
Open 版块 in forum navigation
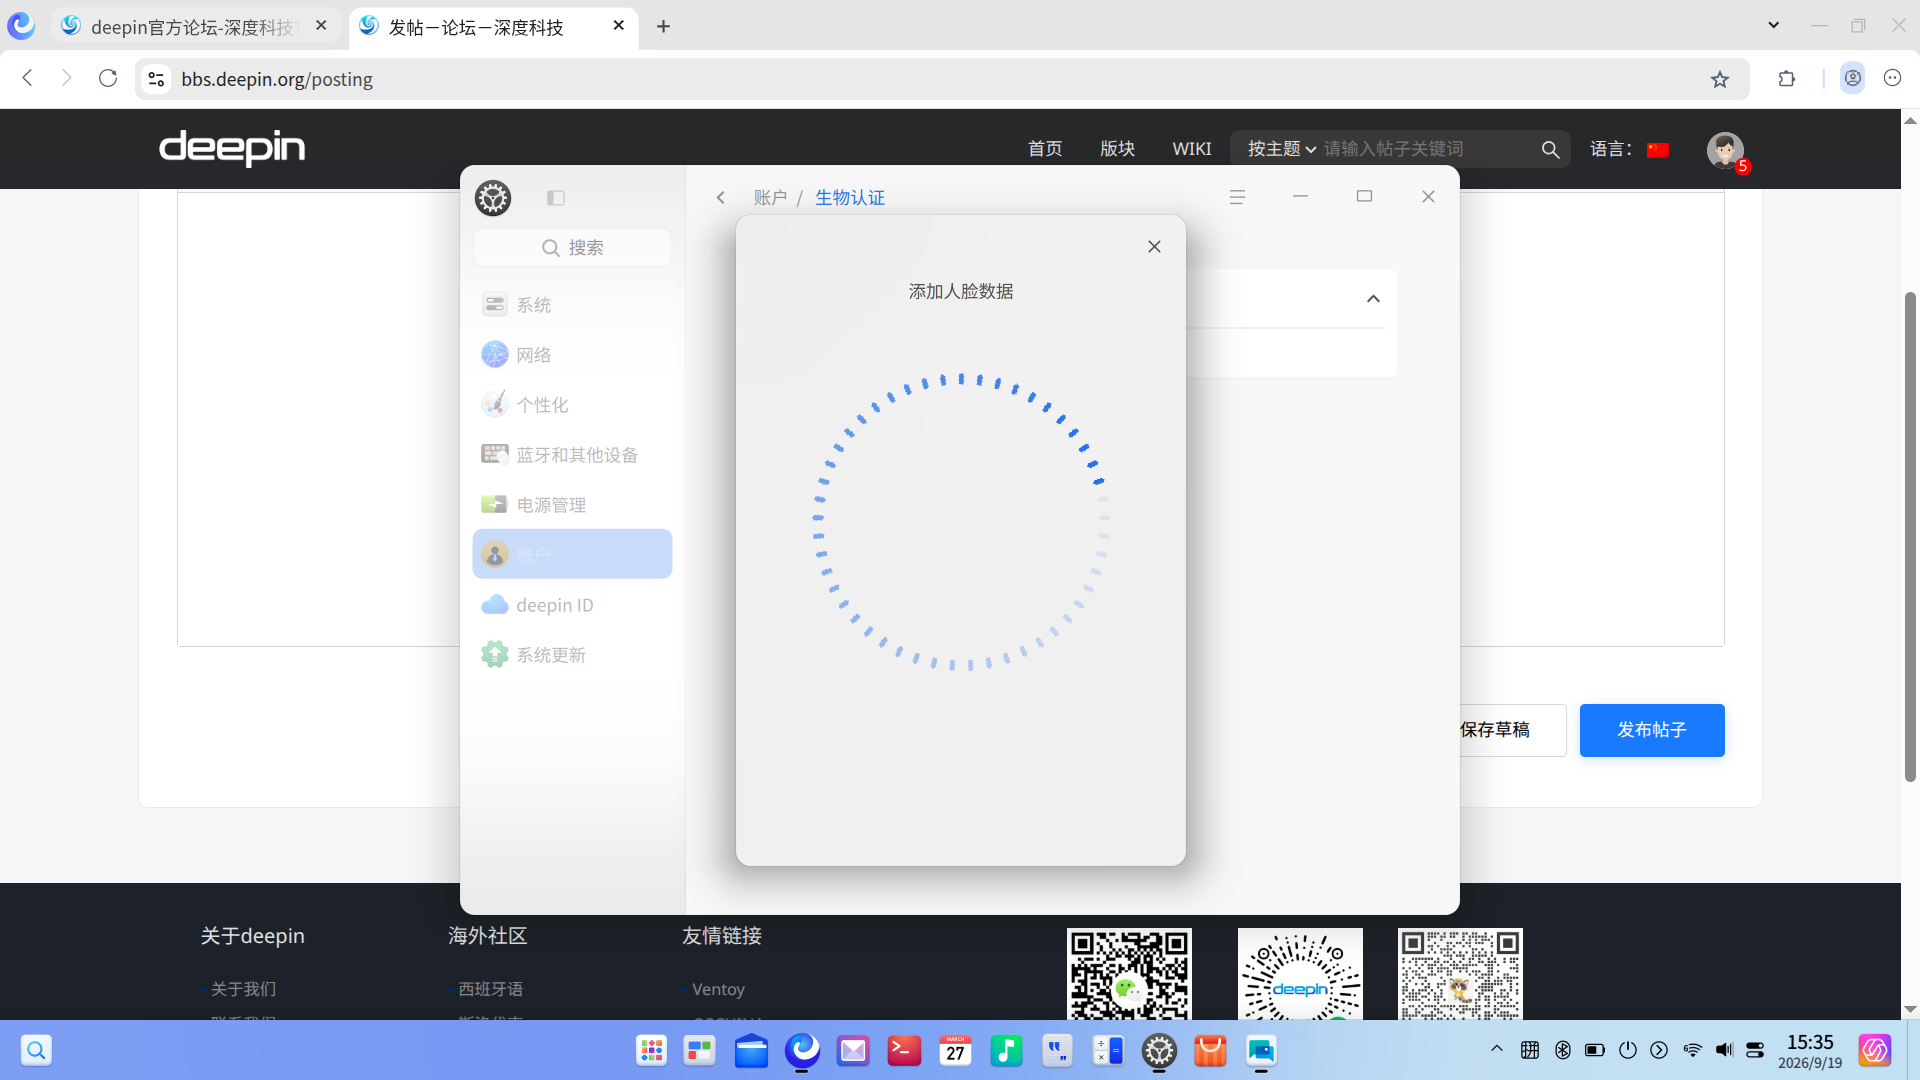point(1117,148)
